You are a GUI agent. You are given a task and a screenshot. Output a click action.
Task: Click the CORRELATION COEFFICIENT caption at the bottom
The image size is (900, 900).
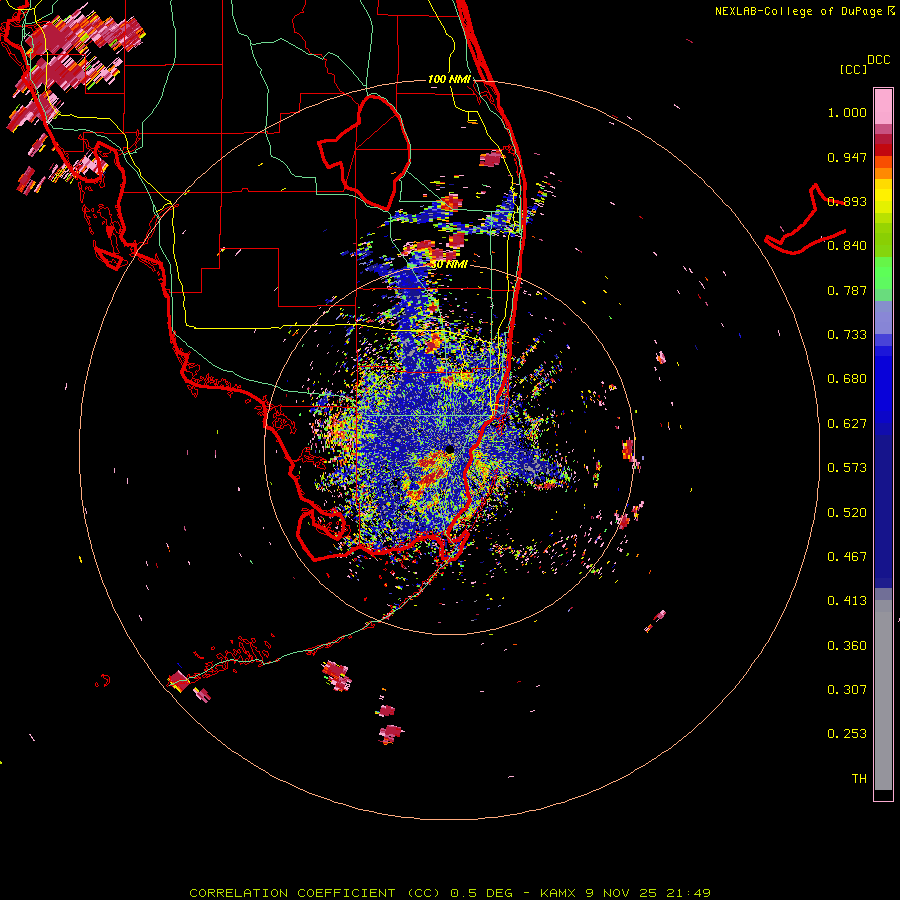tap(449, 893)
